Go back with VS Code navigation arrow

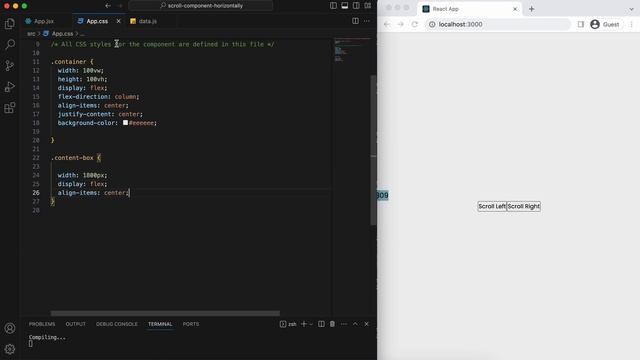pos(108,6)
